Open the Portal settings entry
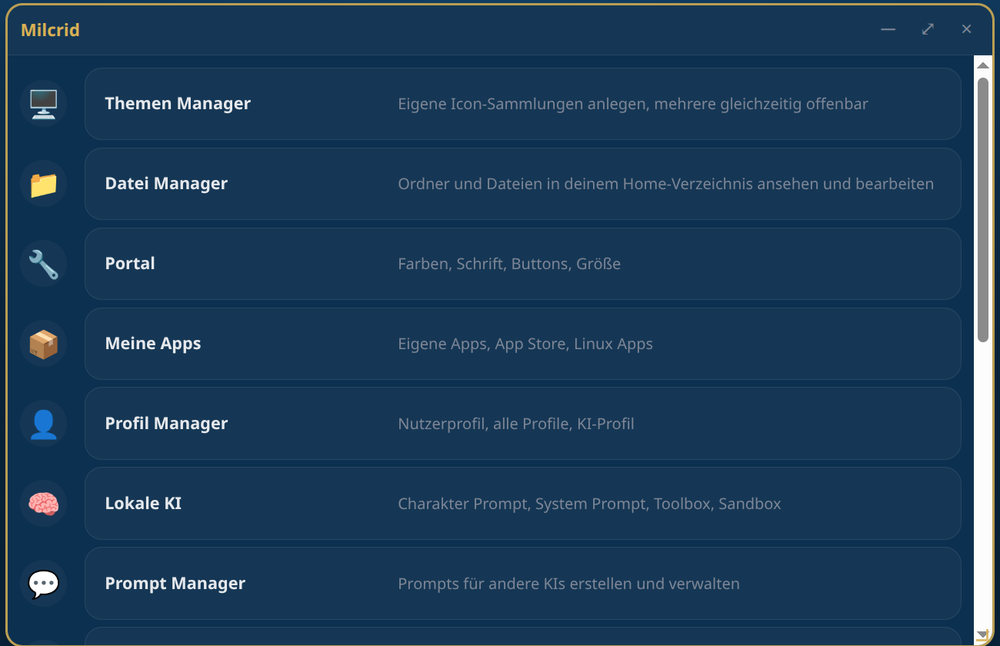This screenshot has width=1000, height=646. tap(522, 264)
